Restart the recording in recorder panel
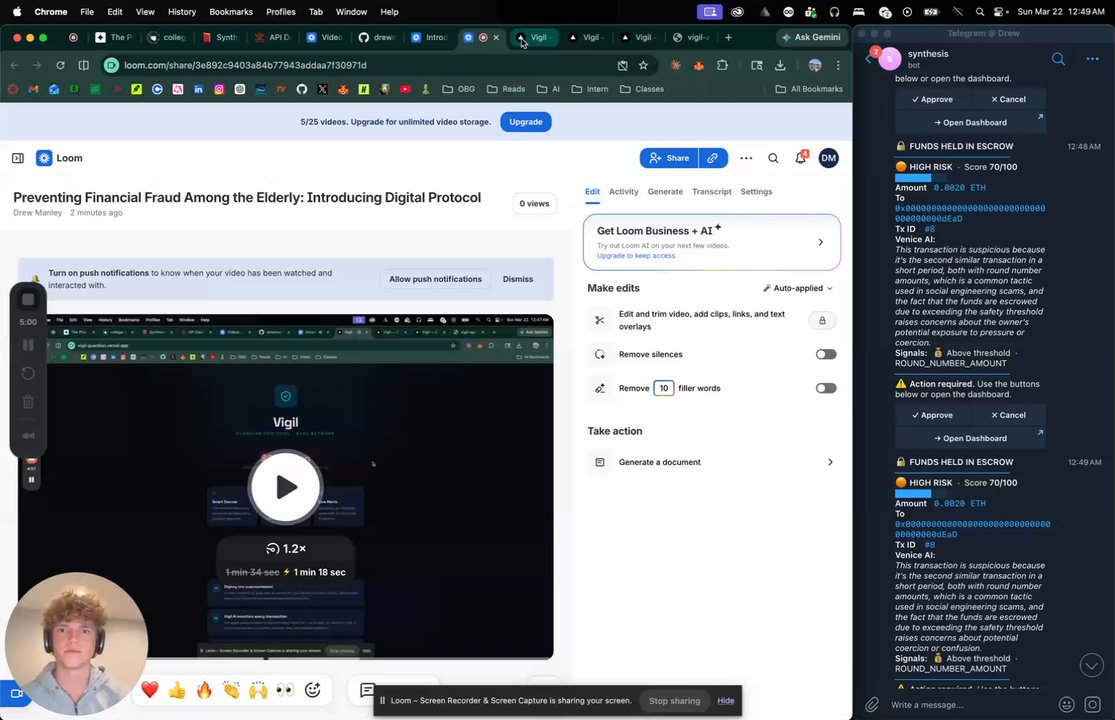1115x720 pixels. pyautogui.click(x=28, y=373)
